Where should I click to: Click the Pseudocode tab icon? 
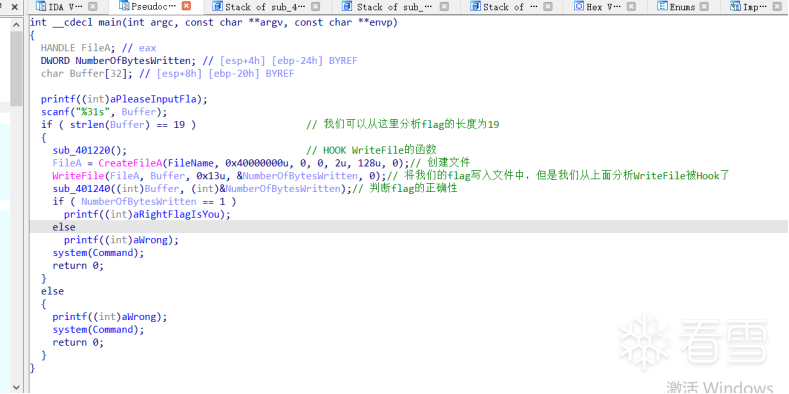124,6
